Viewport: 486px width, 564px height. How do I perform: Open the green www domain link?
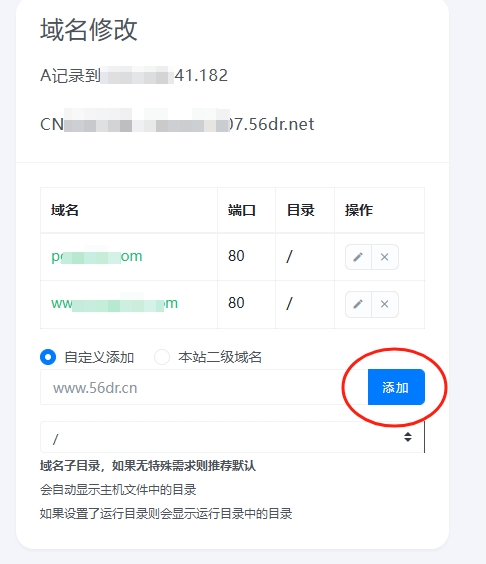114,303
